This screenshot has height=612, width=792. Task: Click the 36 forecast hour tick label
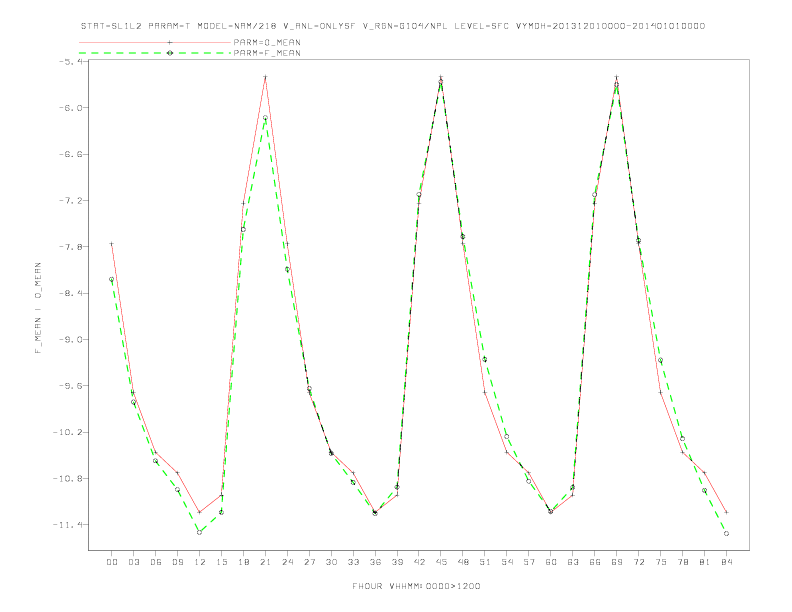pos(375,562)
